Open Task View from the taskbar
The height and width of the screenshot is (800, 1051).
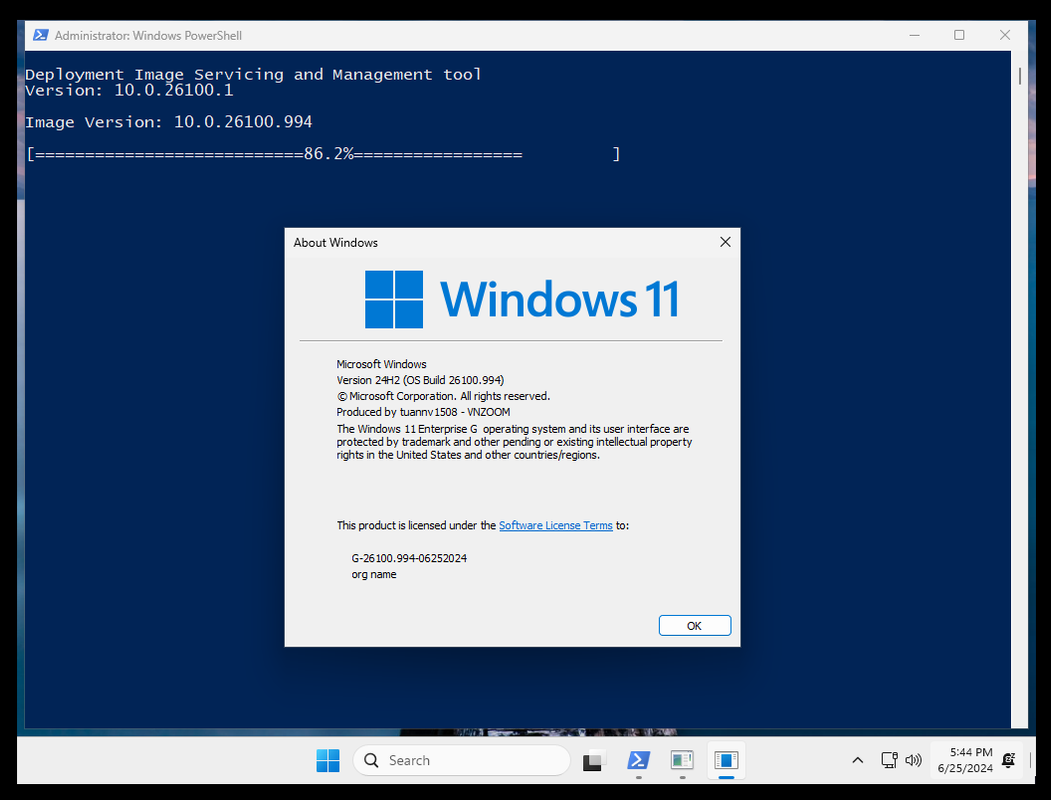tap(593, 760)
